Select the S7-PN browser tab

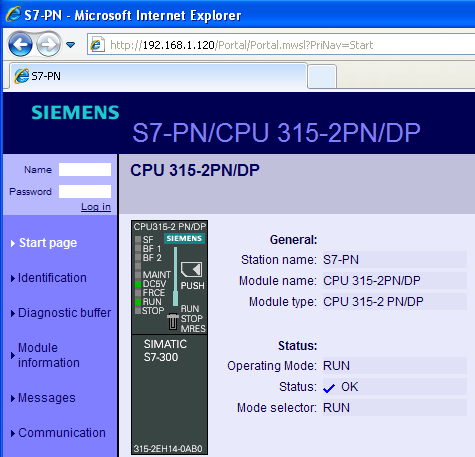(x=158, y=76)
